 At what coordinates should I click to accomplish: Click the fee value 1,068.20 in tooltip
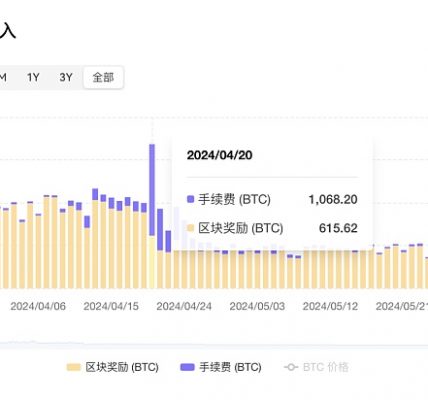coord(333,200)
